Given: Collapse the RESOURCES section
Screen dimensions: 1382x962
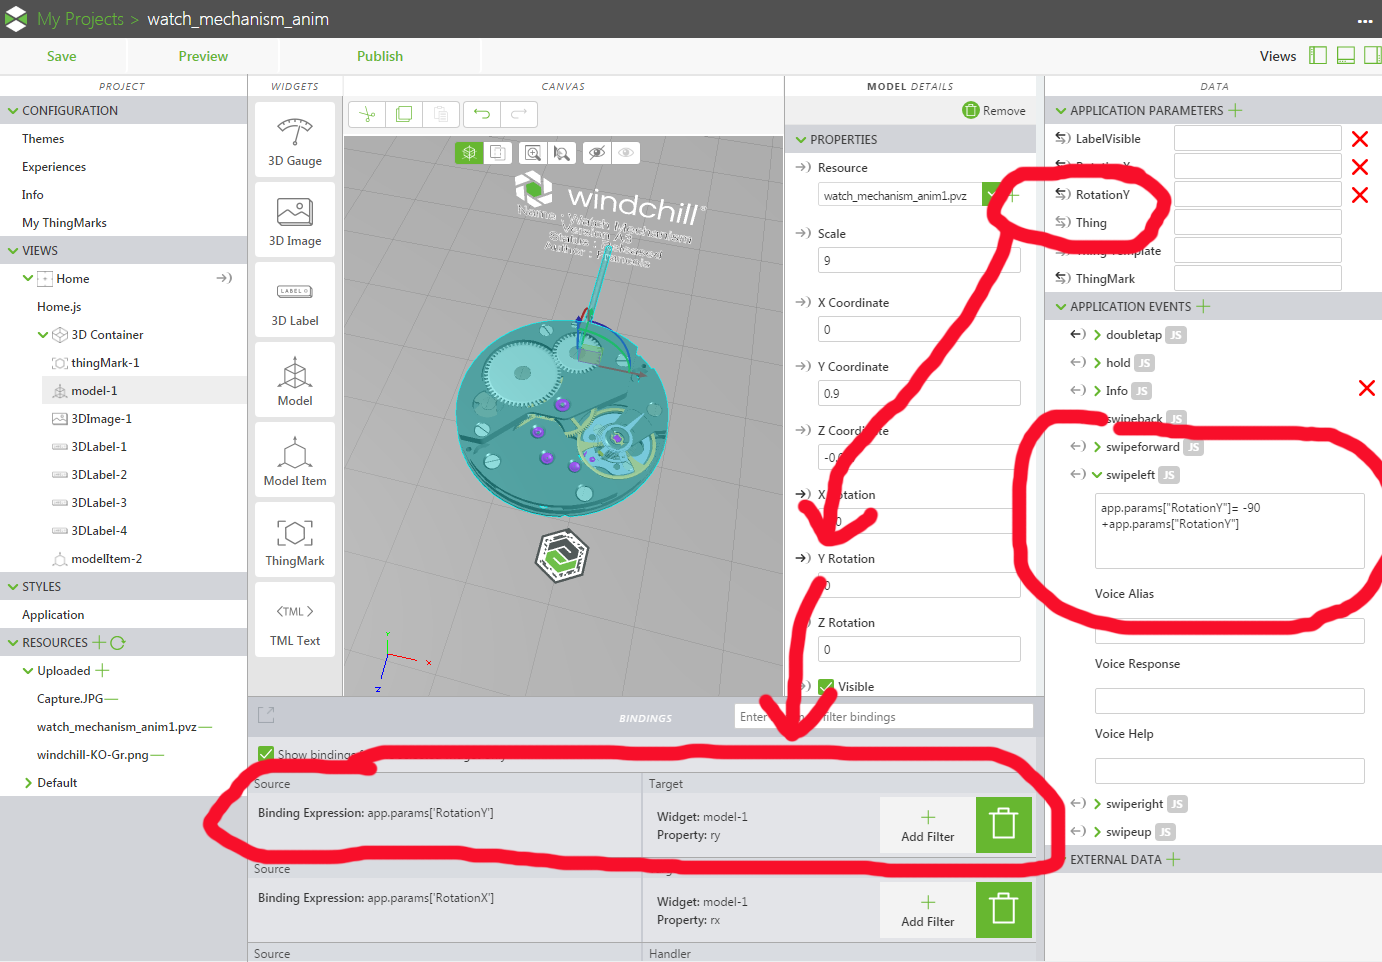Looking at the screenshot, I should point(13,643).
